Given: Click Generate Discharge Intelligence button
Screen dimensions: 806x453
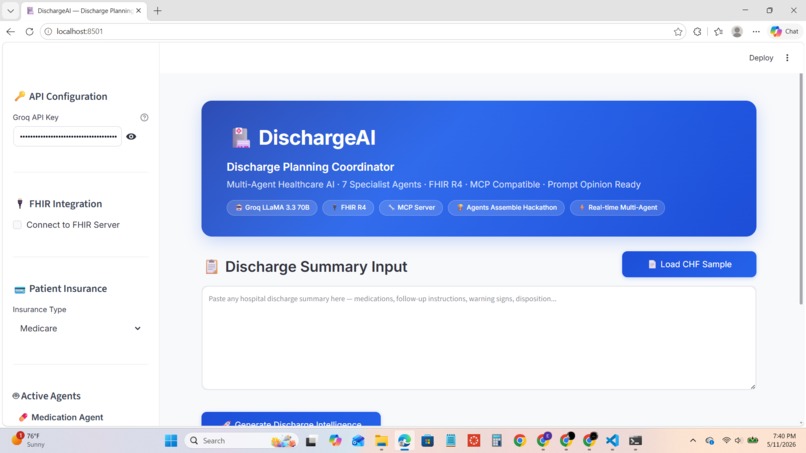Looking at the screenshot, I should (x=291, y=420).
